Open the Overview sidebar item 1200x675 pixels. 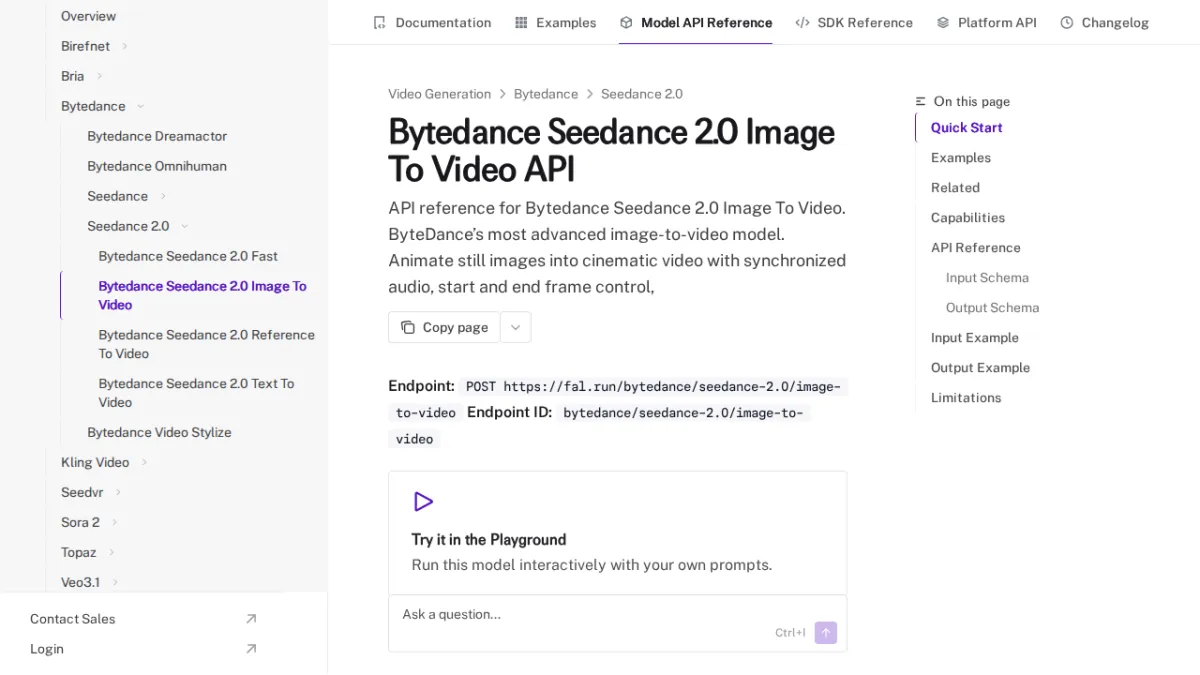coord(88,16)
